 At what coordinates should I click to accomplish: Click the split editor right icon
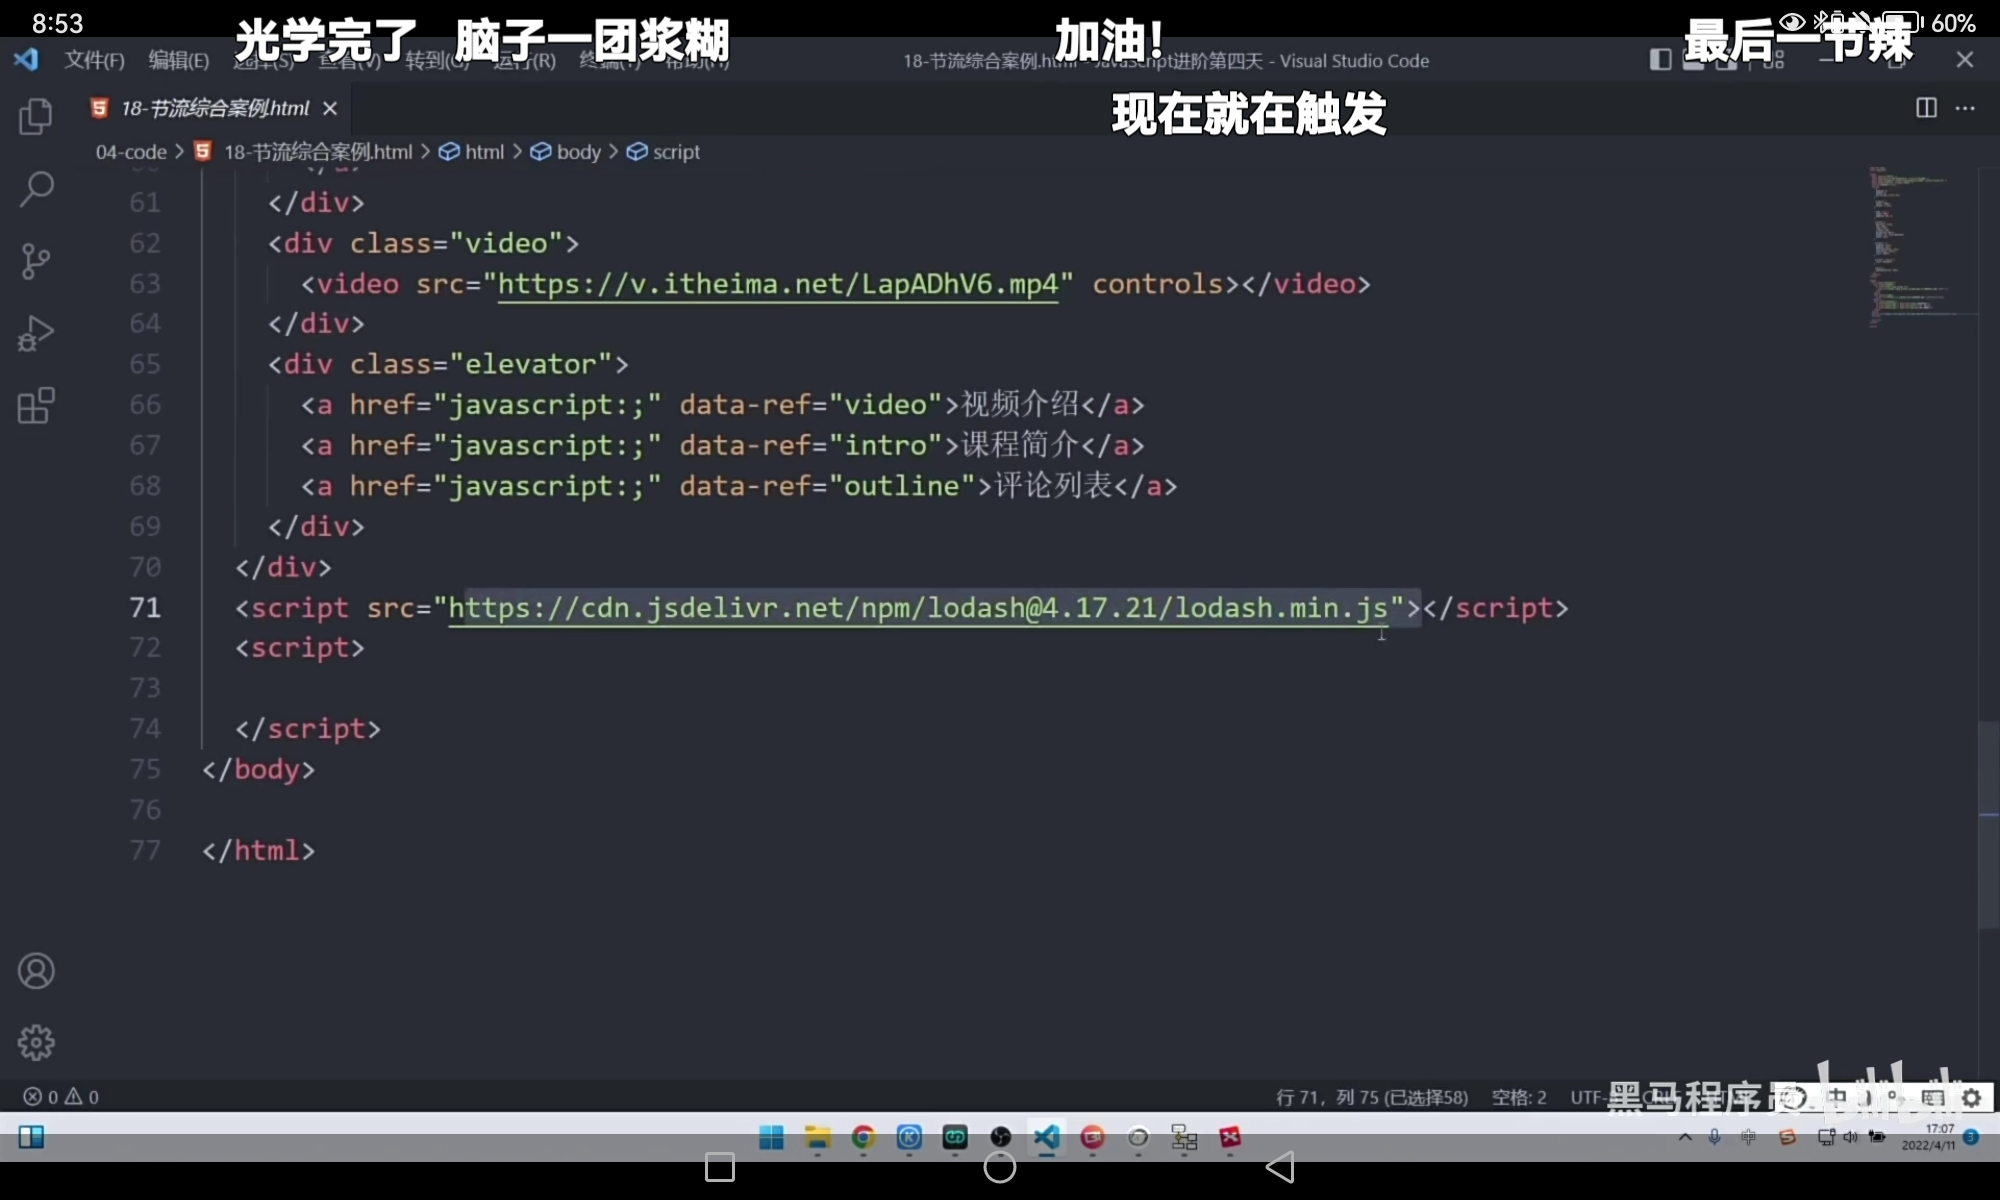click(x=1926, y=108)
